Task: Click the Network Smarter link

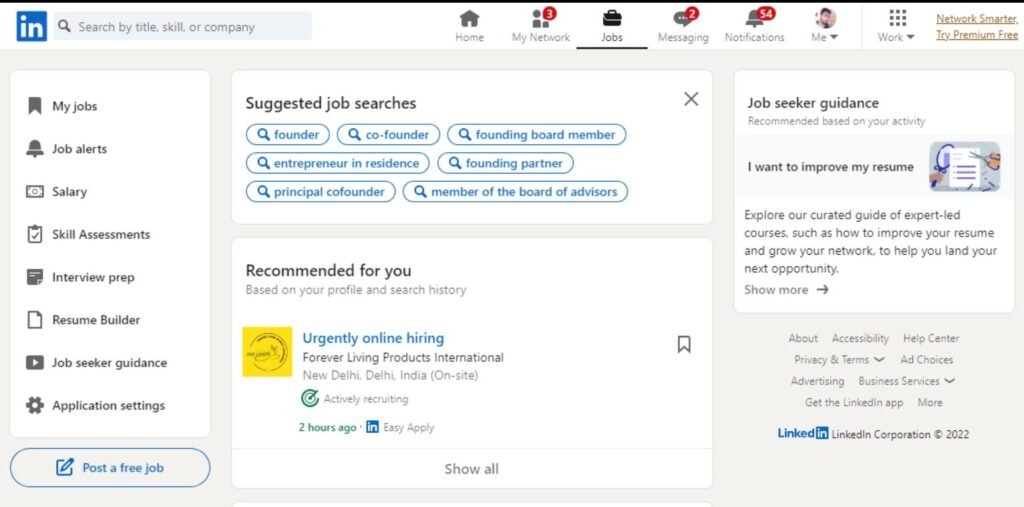Action: click(x=976, y=19)
